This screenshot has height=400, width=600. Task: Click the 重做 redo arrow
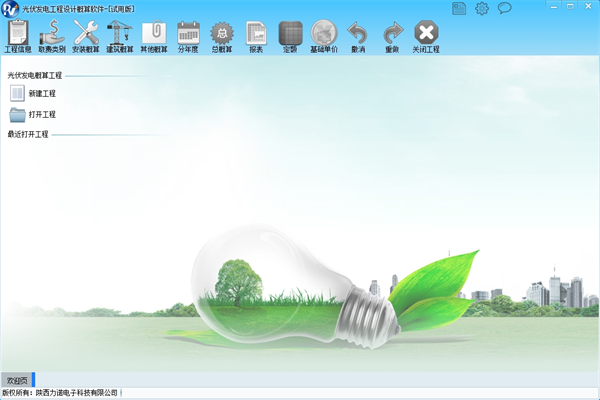pyautogui.click(x=393, y=33)
